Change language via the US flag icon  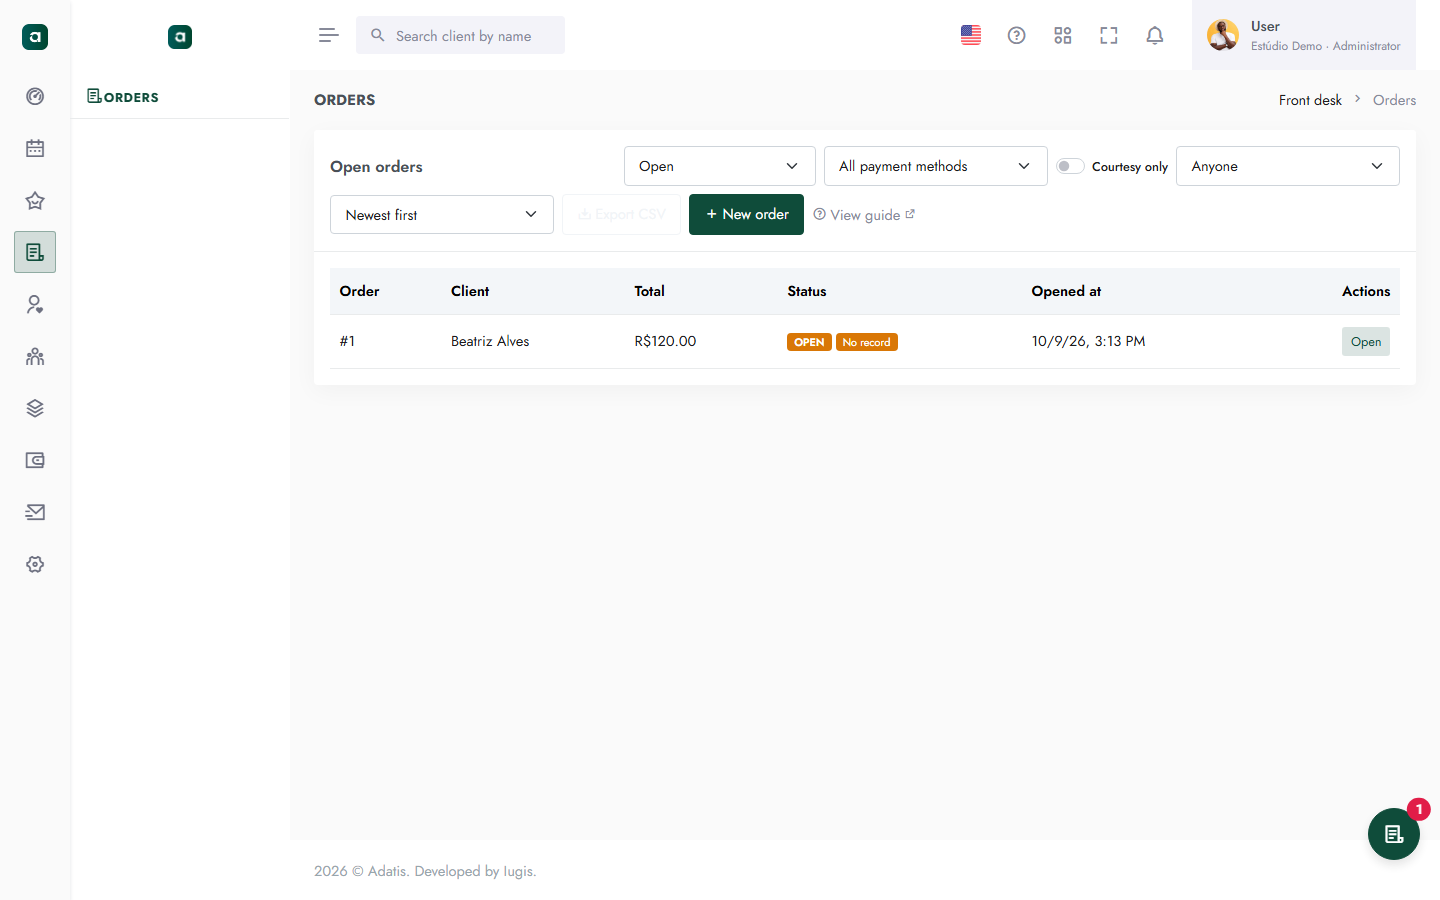pyautogui.click(x=971, y=36)
